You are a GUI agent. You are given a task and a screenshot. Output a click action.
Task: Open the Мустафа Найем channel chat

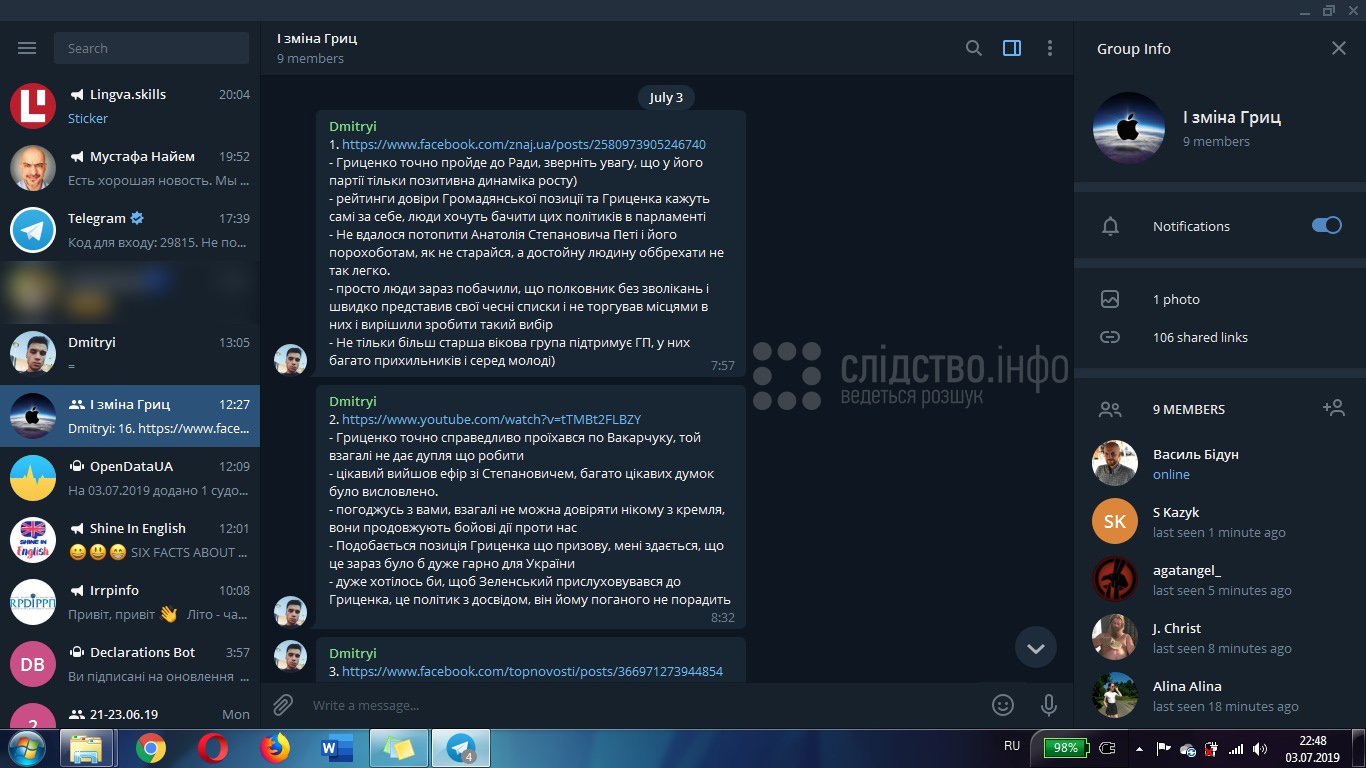pyautogui.click(x=130, y=168)
